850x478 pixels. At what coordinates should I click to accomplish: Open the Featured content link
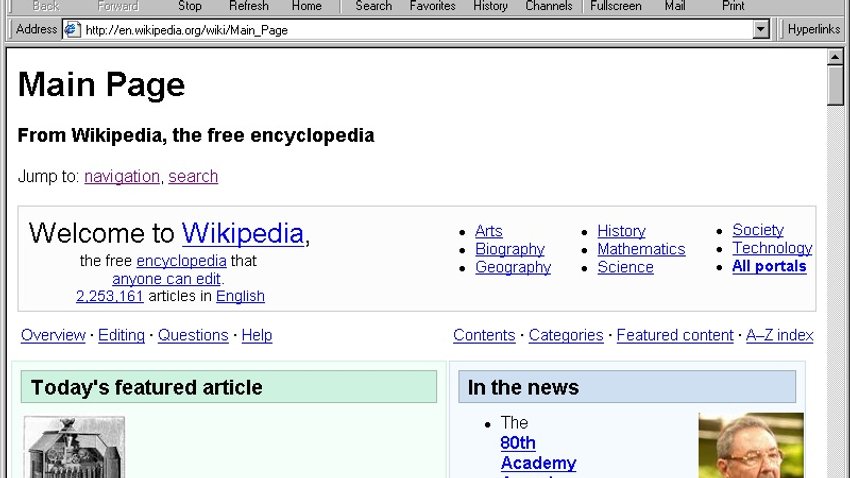[x=675, y=335]
